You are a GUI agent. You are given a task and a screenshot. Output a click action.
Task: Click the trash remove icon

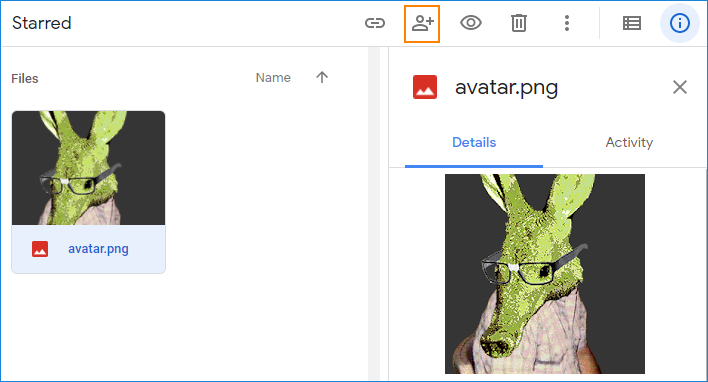pyautogui.click(x=519, y=23)
